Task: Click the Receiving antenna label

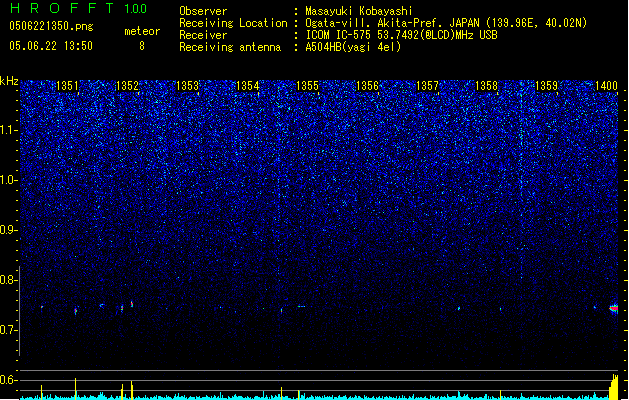Action: (x=230, y=47)
